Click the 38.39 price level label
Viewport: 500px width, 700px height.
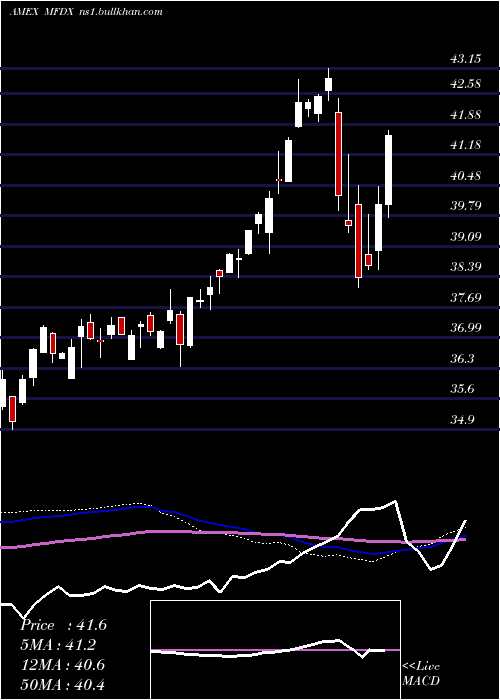point(466,267)
